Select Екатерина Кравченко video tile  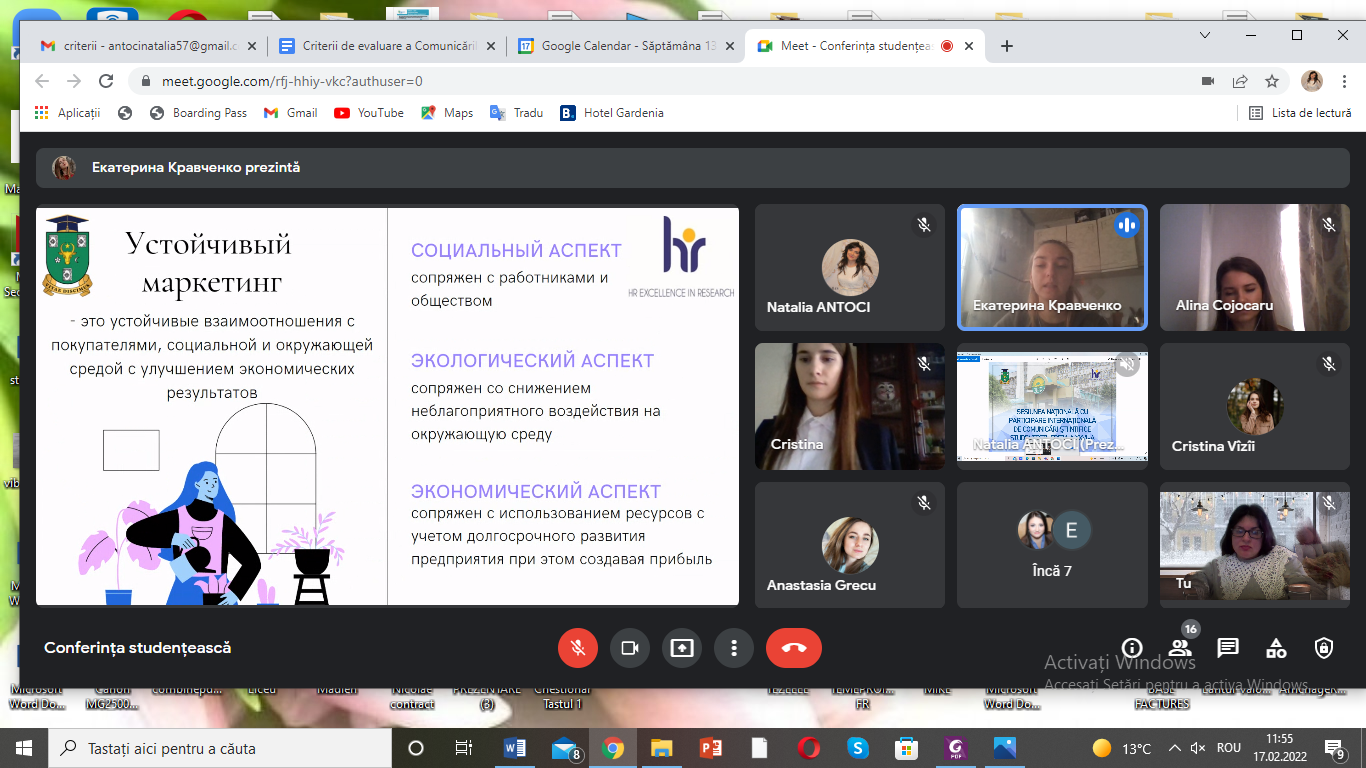1052,267
